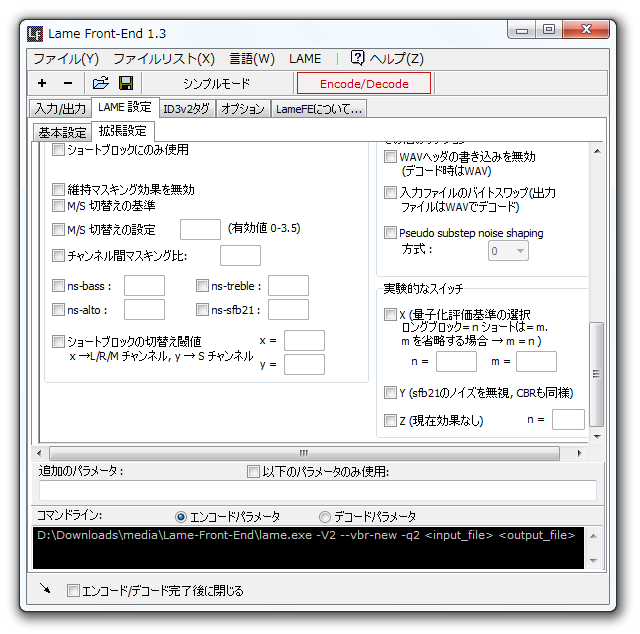Switch to 基本設定 sub-tab
This screenshot has height=634, width=640.
[62, 132]
